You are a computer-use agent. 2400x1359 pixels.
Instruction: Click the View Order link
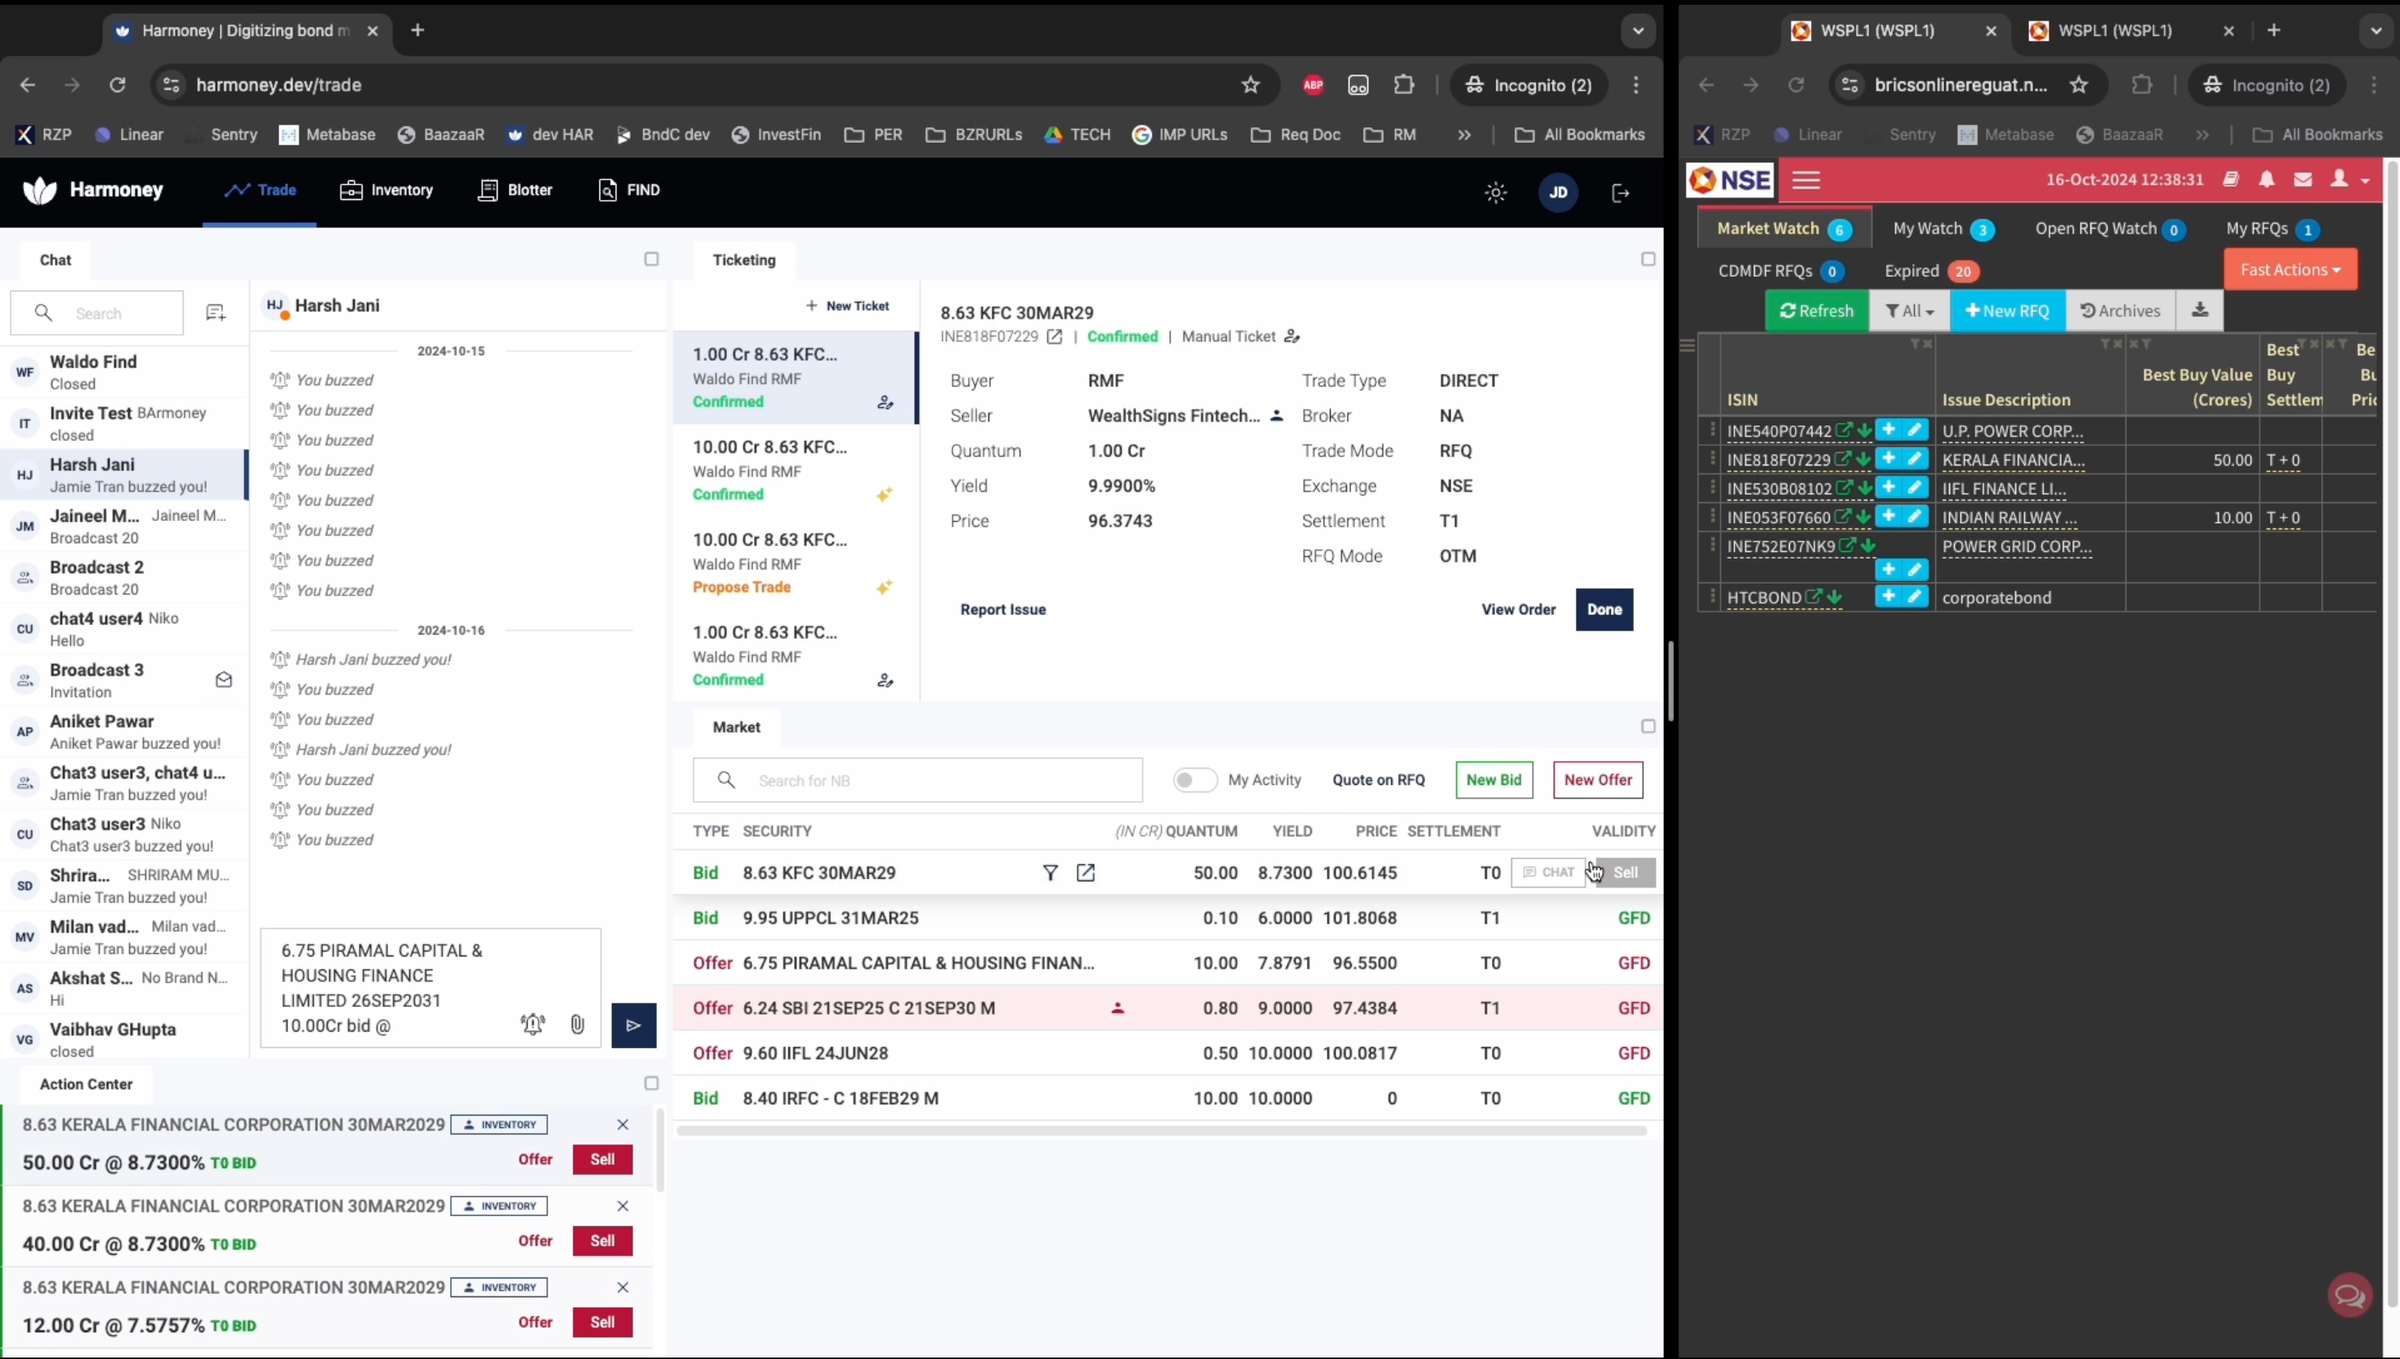coord(1518,609)
